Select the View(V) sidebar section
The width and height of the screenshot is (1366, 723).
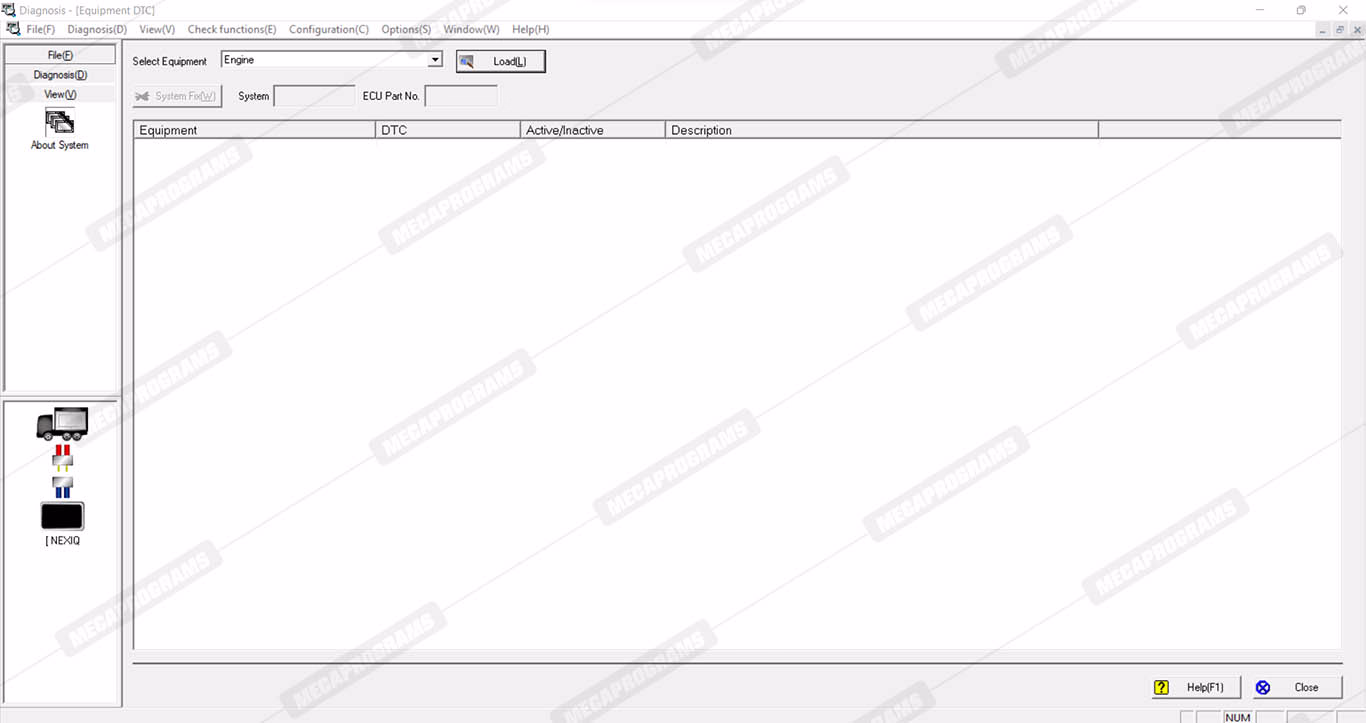[x=60, y=94]
